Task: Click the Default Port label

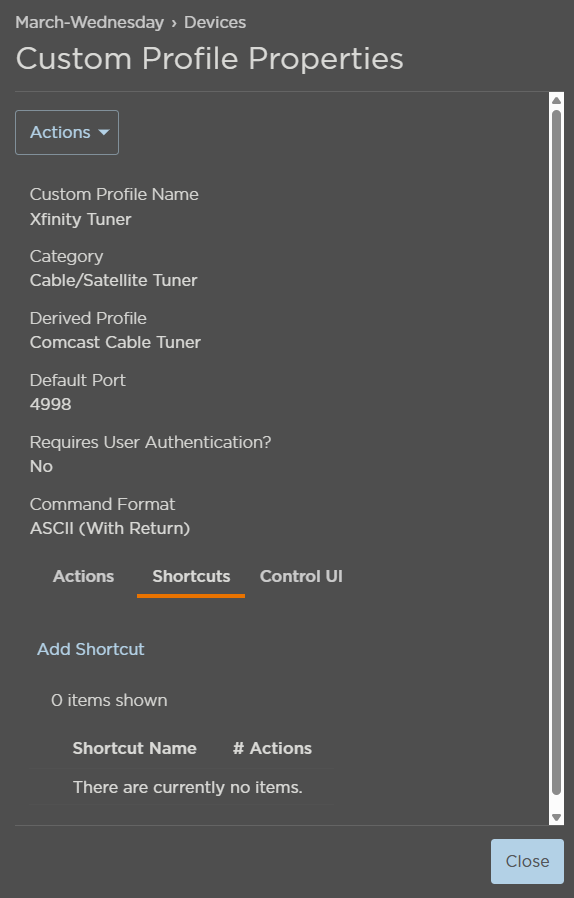Action: pos(78,380)
